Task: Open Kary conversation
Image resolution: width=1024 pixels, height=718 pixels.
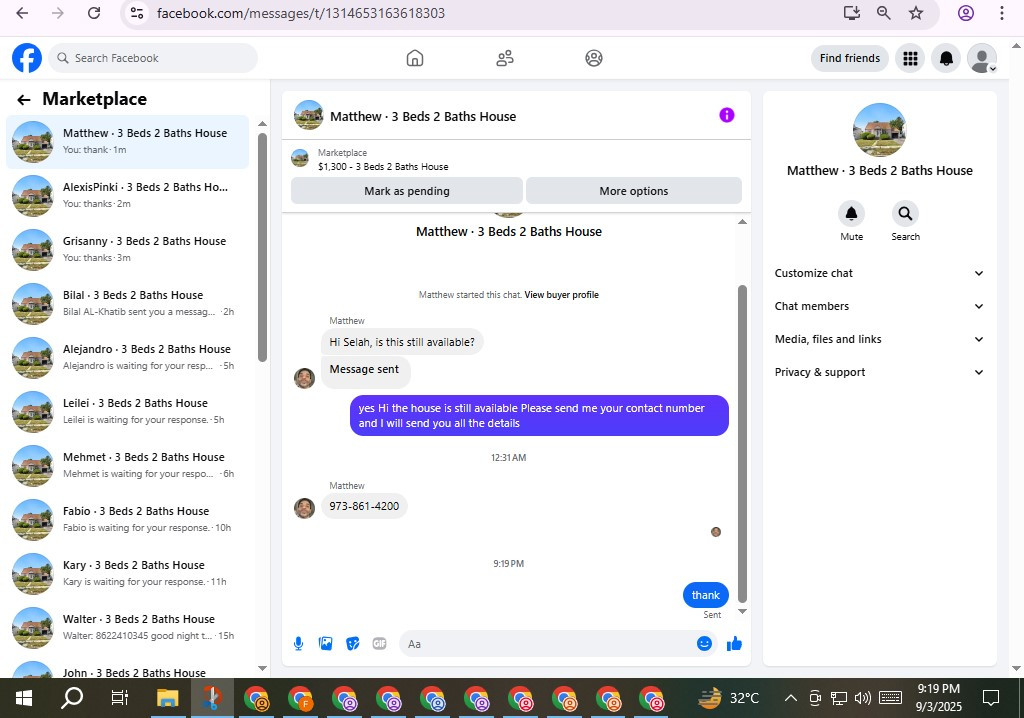Action: 127,574
